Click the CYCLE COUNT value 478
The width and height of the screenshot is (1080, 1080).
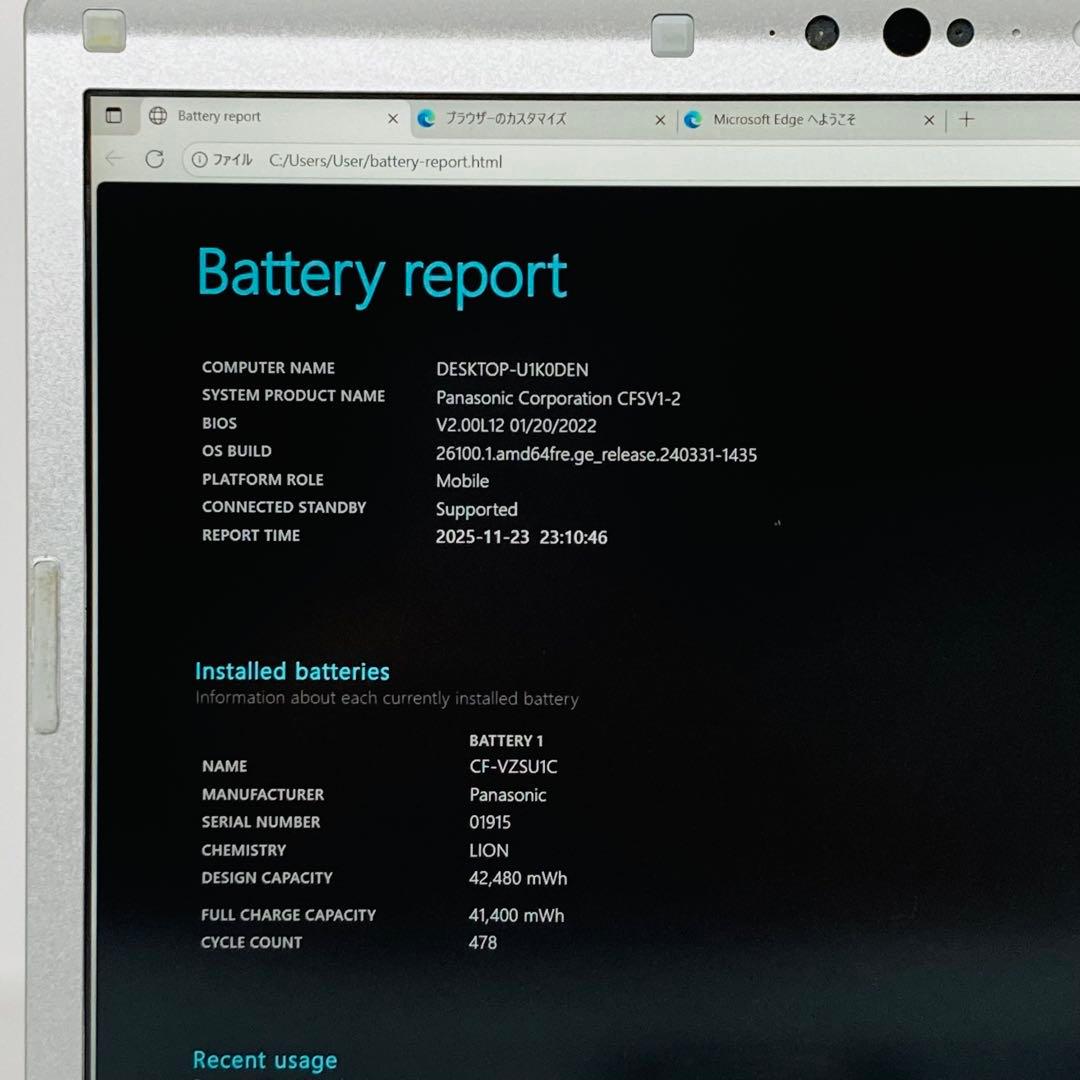point(483,942)
